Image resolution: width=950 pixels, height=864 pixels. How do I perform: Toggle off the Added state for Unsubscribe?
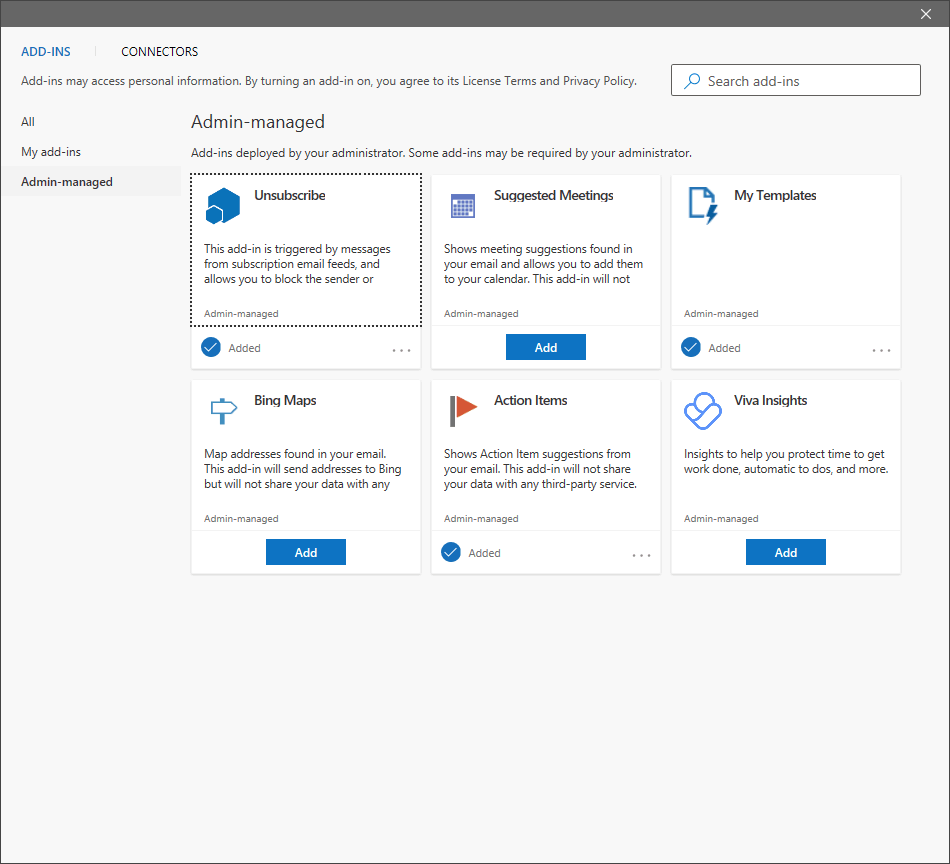[210, 347]
